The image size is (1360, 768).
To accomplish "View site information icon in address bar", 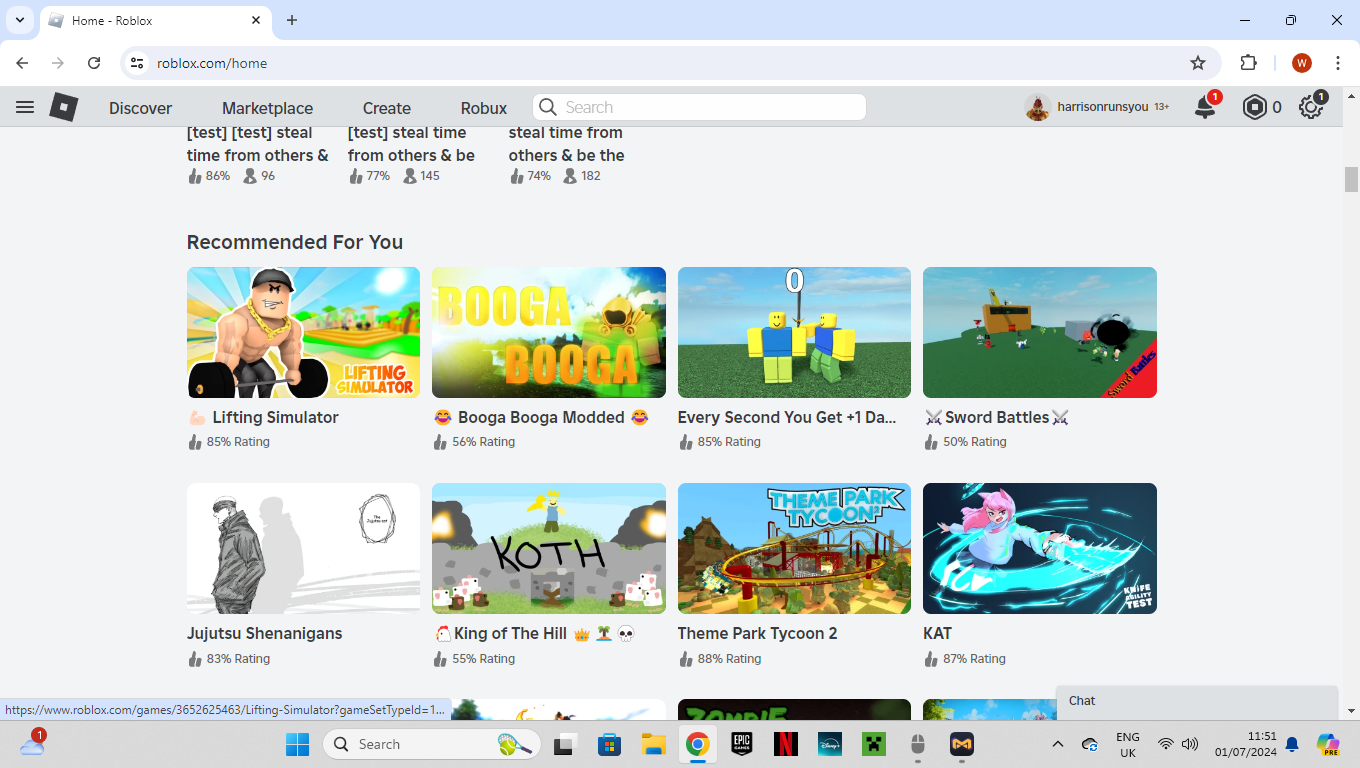I will [138, 63].
